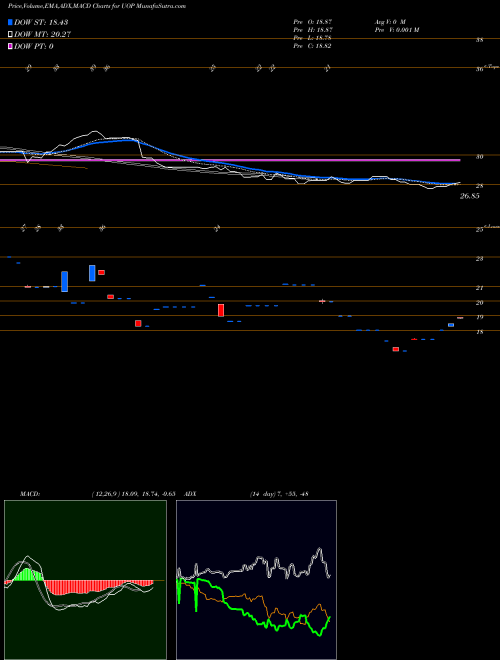500x660 pixels.
Task: Select the DOW MT: 20.27 label
Action: click(x=42, y=35)
